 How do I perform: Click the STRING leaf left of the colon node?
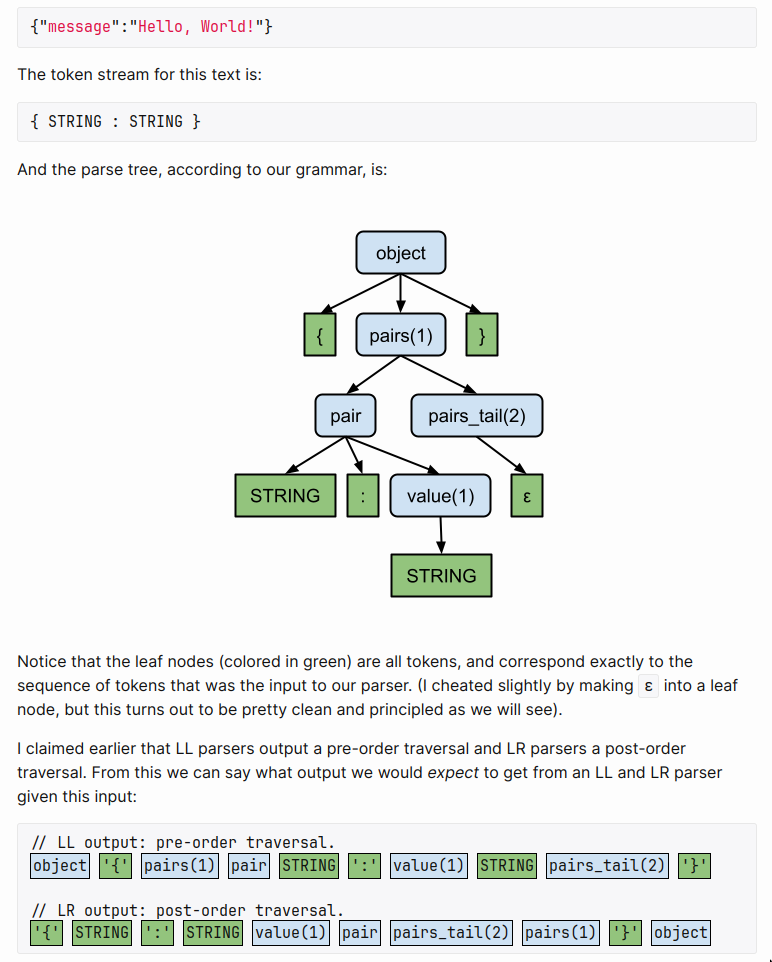tap(285, 495)
